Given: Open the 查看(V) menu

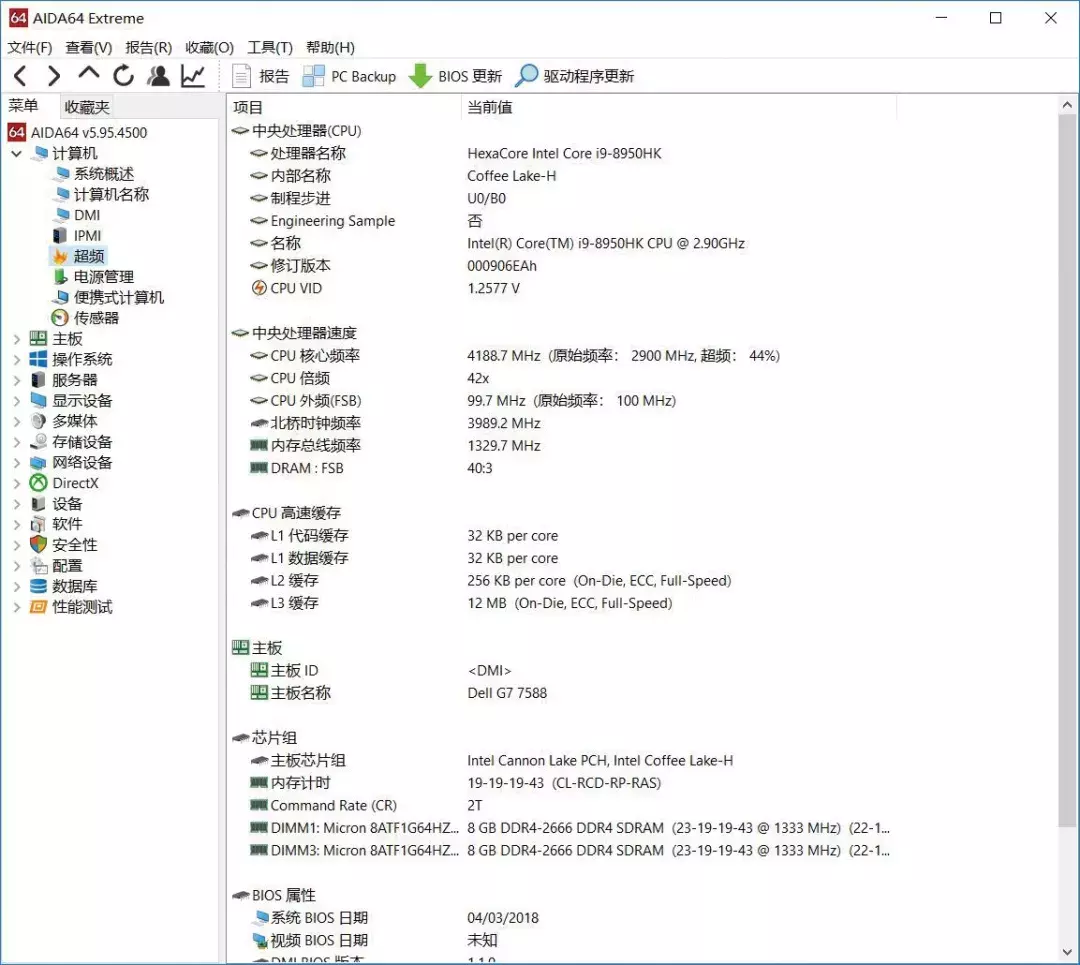Looking at the screenshot, I should click(88, 48).
